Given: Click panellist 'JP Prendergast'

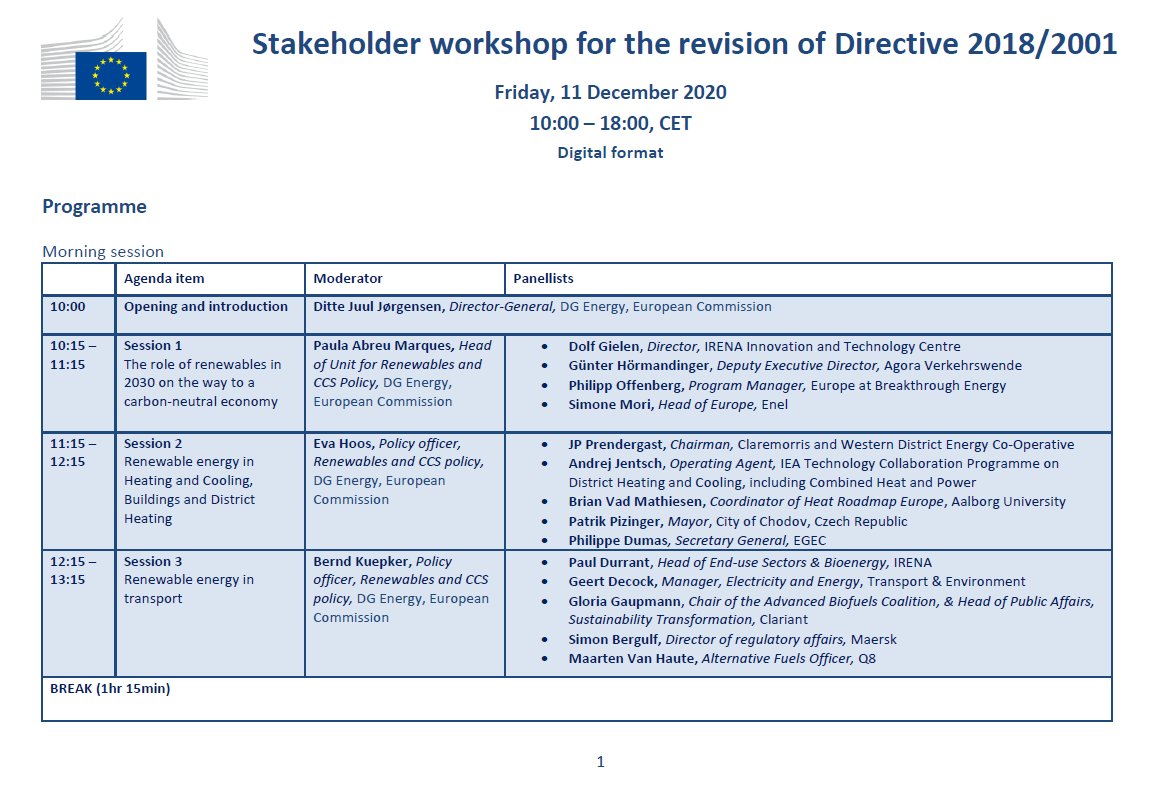Looking at the screenshot, I should pos(616,445).
